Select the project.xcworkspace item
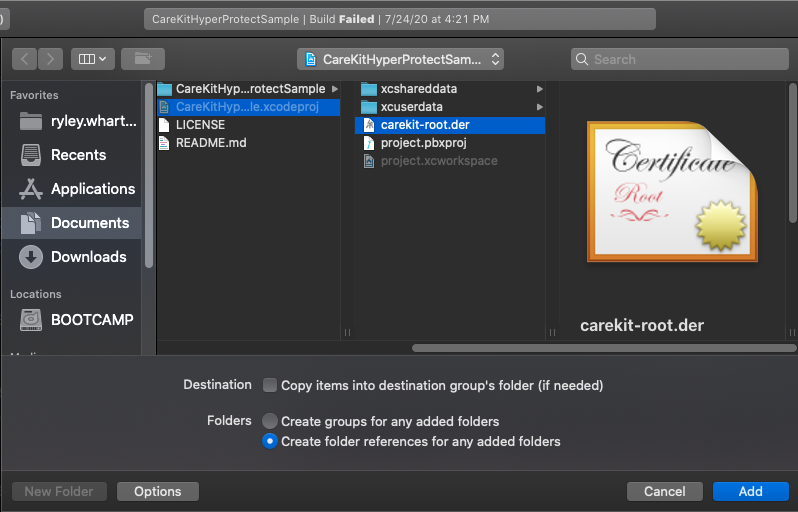The height and width of the screenshot is (512, 798). pos(450,161)
